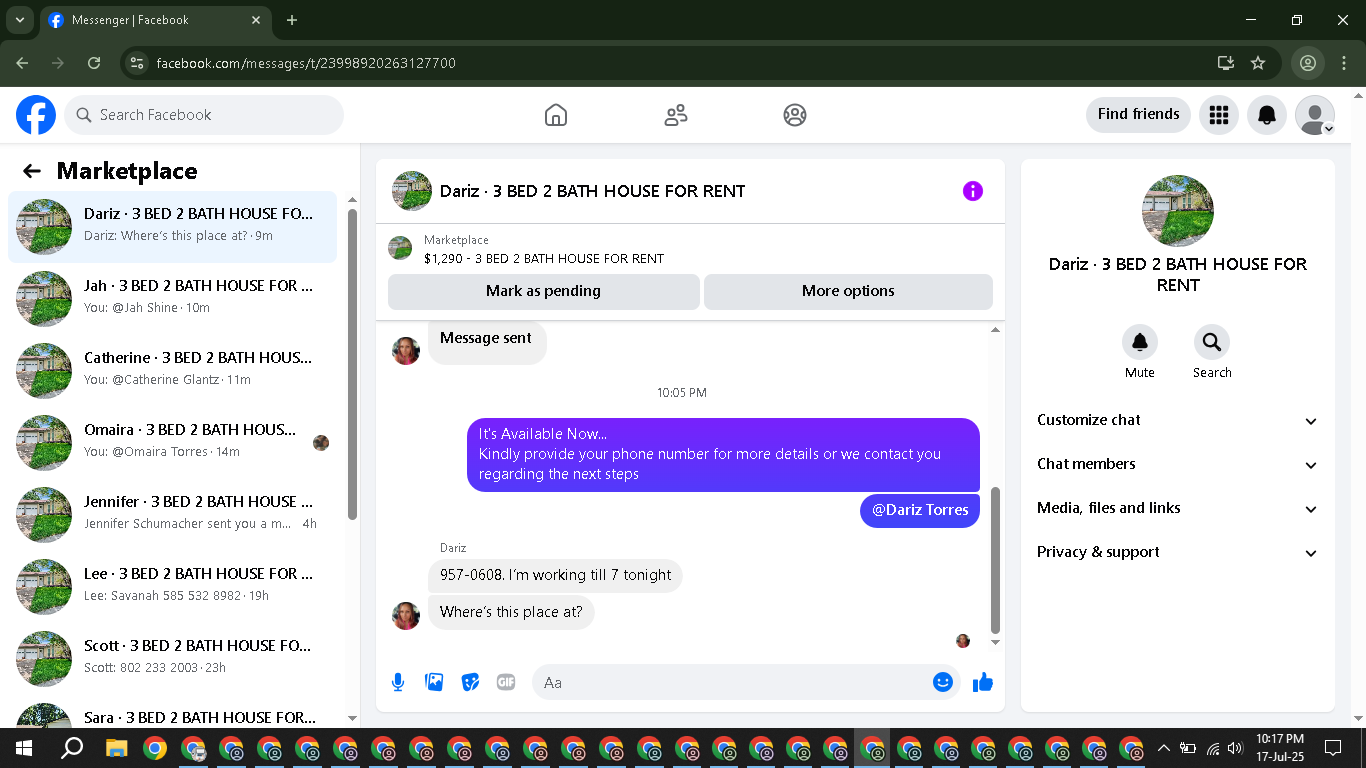Send a thumbs-up like

983,682
